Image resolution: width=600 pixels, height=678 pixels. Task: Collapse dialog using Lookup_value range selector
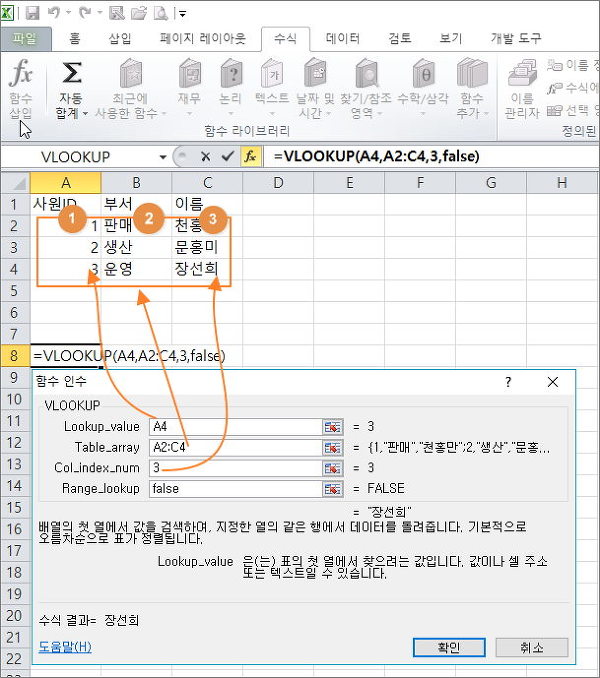pos(331,426)
